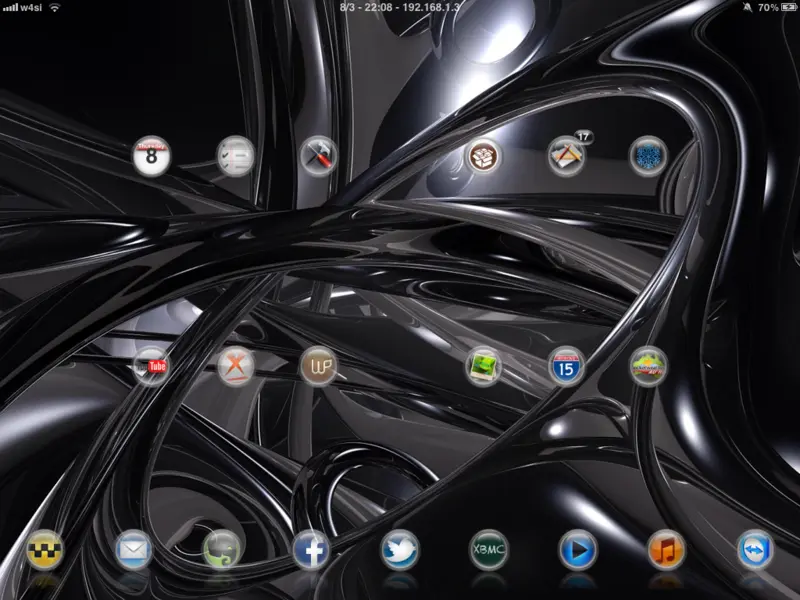Open the Interstate 15 shield maps app
800x600 pixels.
[x=566, y=366]
